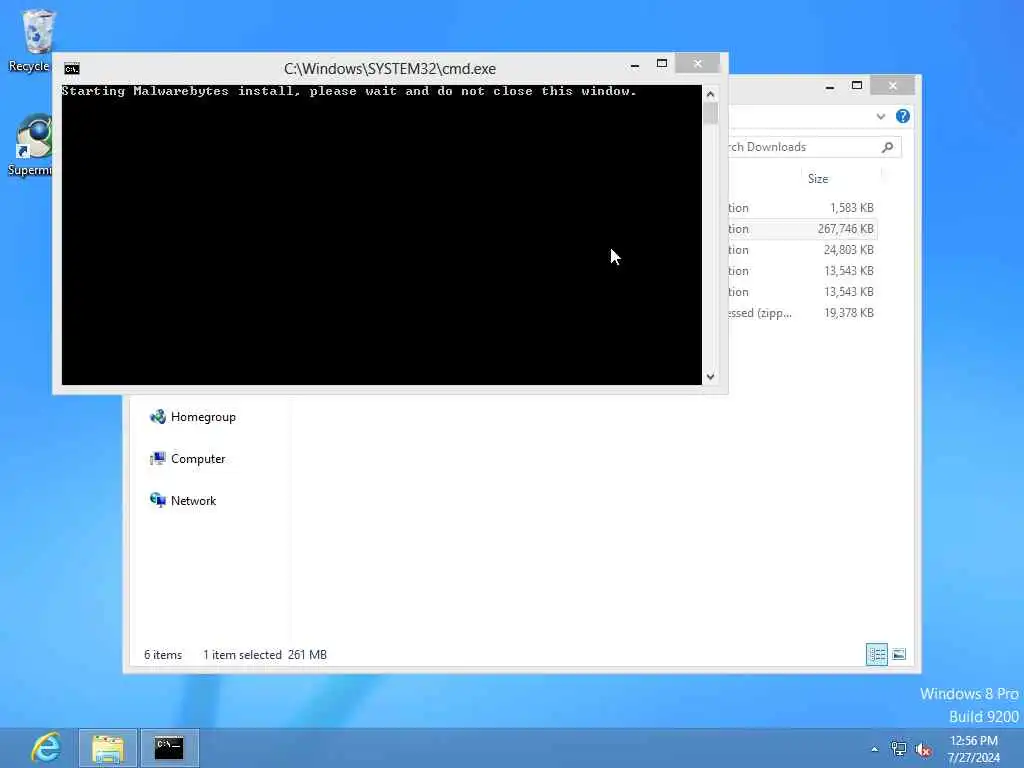Click the Homegroup icon in navigation pane
The image size is (1024, 768).
tap(157, 417)
